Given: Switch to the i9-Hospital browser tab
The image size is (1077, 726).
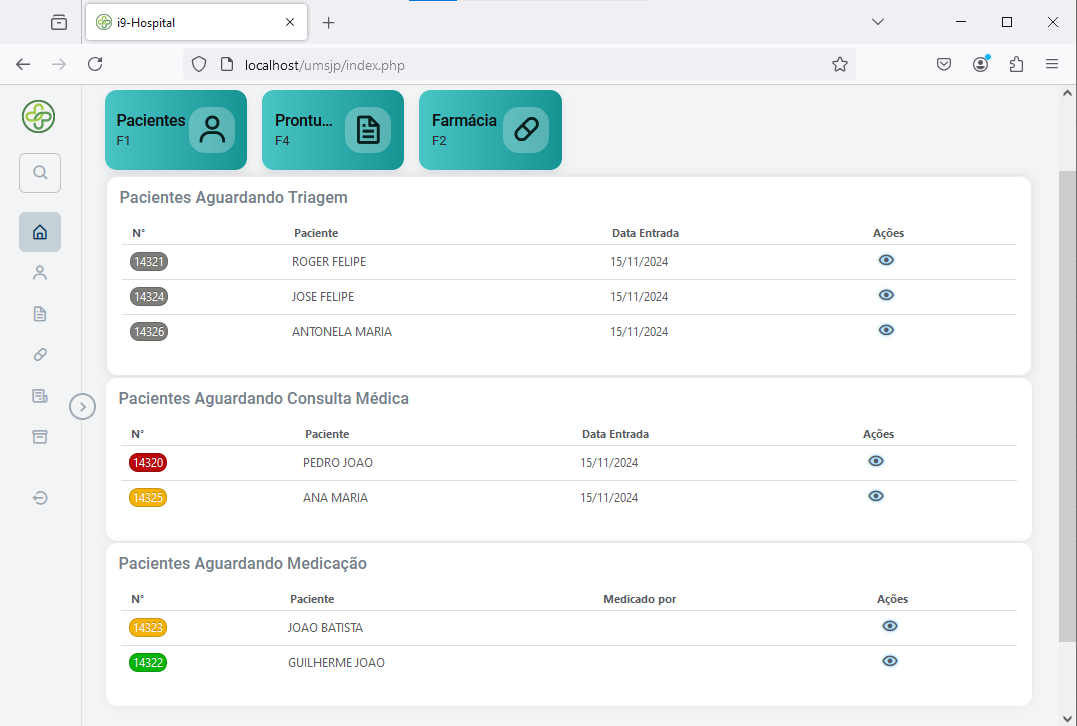Looking at the screenshot, I should [196, 23].
